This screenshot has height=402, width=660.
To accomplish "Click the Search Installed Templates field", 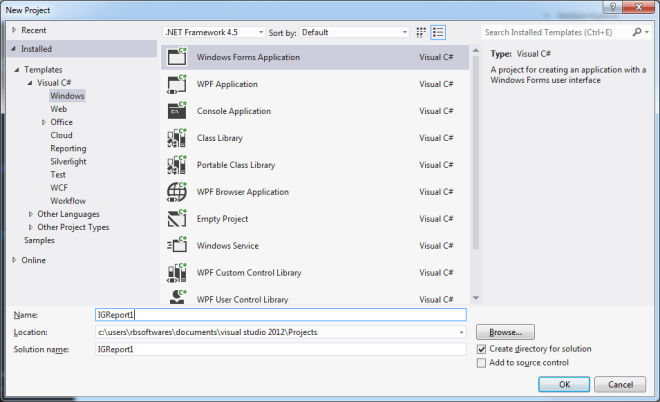I will click(x=556, y=32).
